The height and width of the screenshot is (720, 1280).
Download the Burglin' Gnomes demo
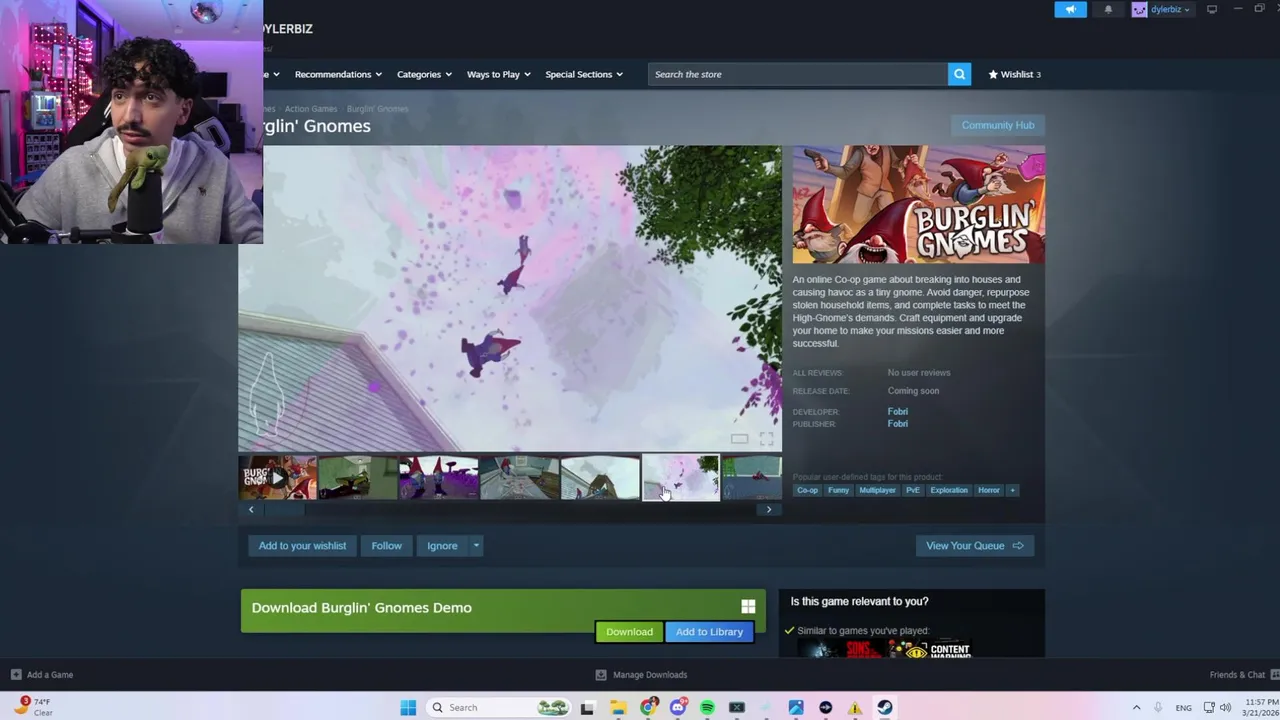click(x=629, y=632)
